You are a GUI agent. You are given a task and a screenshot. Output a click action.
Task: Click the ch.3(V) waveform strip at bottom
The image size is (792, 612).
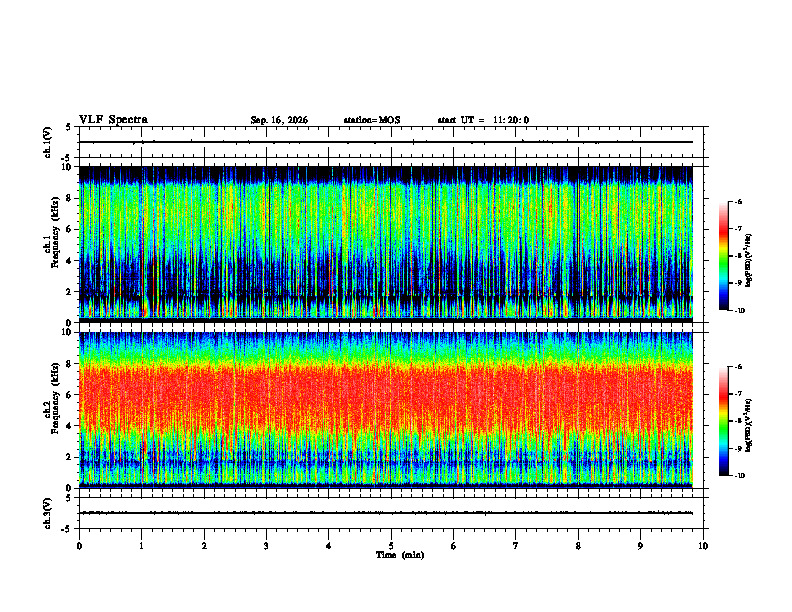[x=386, y=513]
